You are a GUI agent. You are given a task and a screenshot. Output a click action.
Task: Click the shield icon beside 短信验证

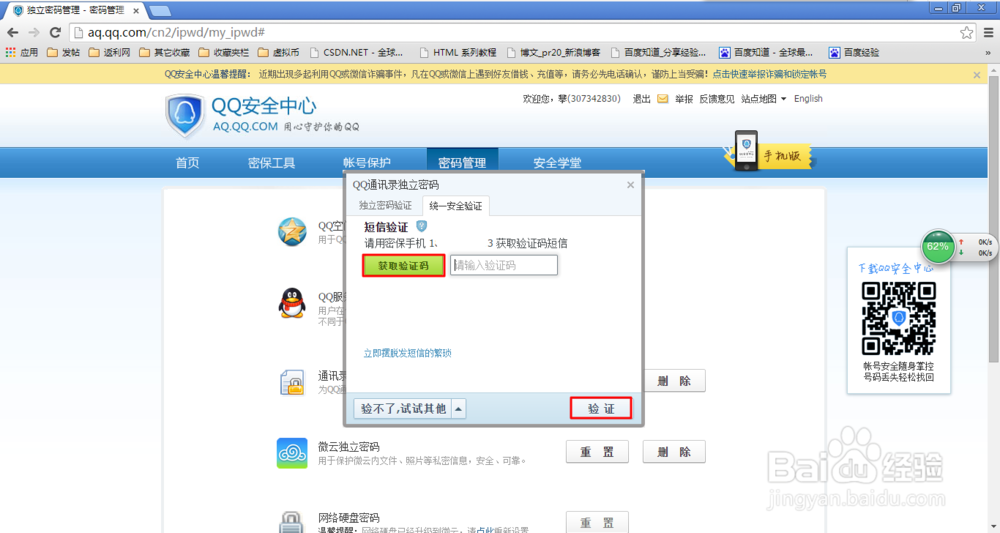pos(422,226)
